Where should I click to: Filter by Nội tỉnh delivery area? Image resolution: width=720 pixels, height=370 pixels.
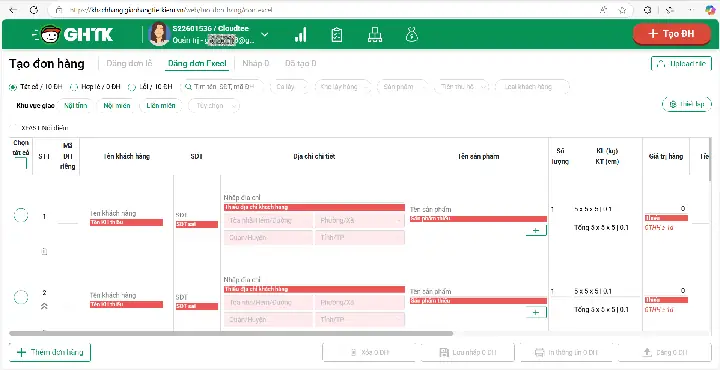click(75, 106)
